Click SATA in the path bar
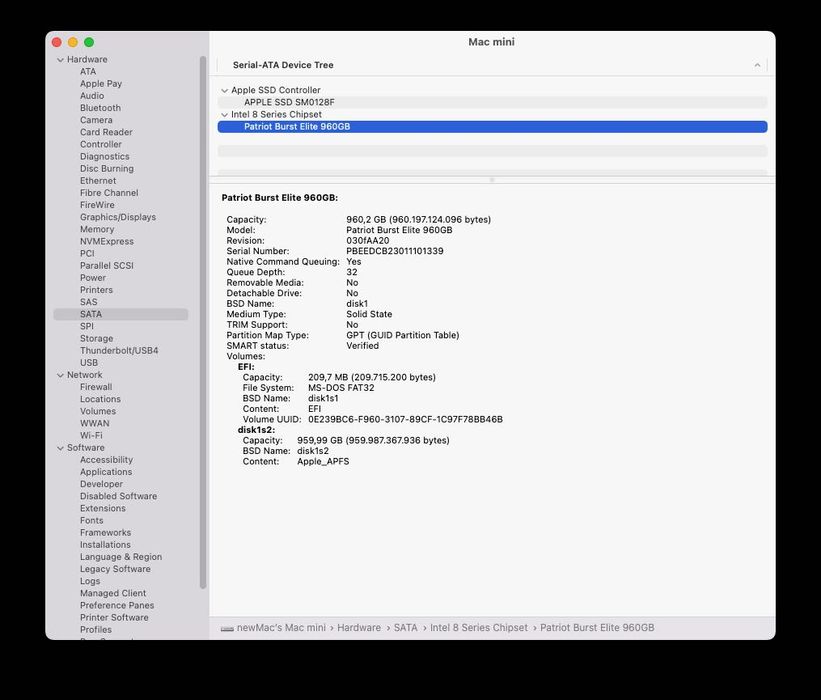821x700 pixels. pyautogui.click(x=405, y=628)
